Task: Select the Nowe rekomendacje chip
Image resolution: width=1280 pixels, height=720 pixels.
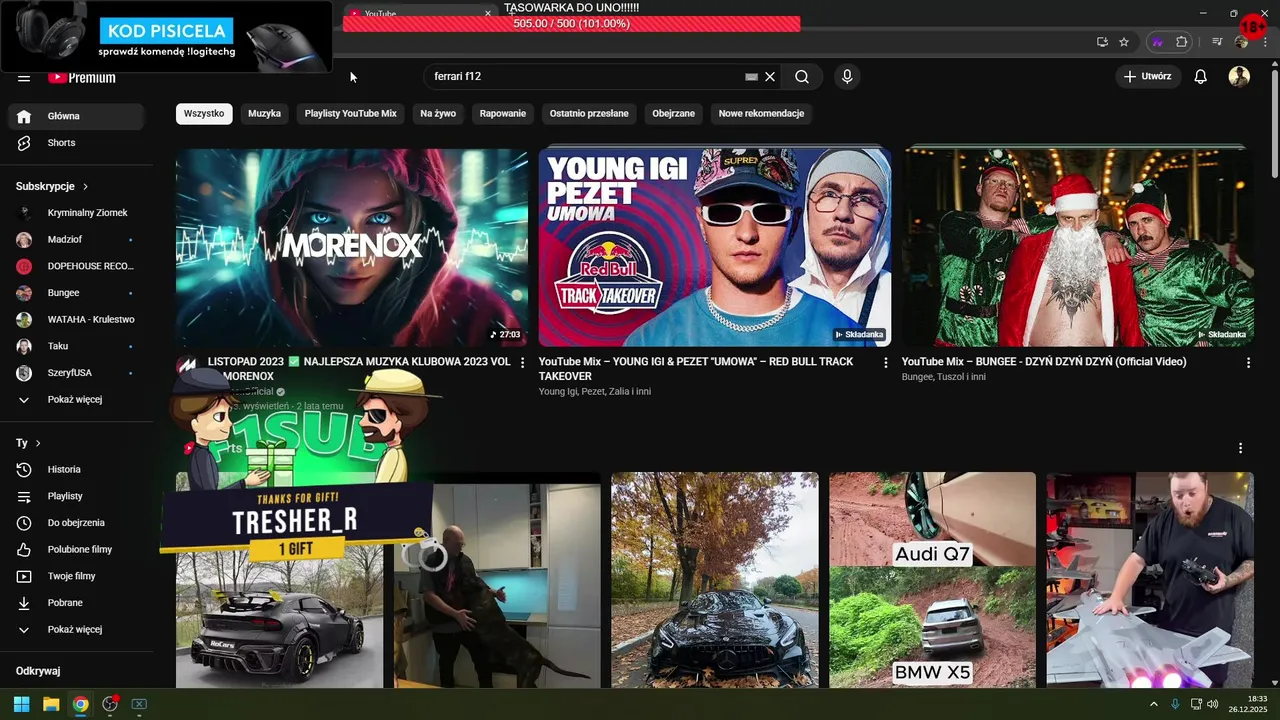Action: tap(761, 113)
